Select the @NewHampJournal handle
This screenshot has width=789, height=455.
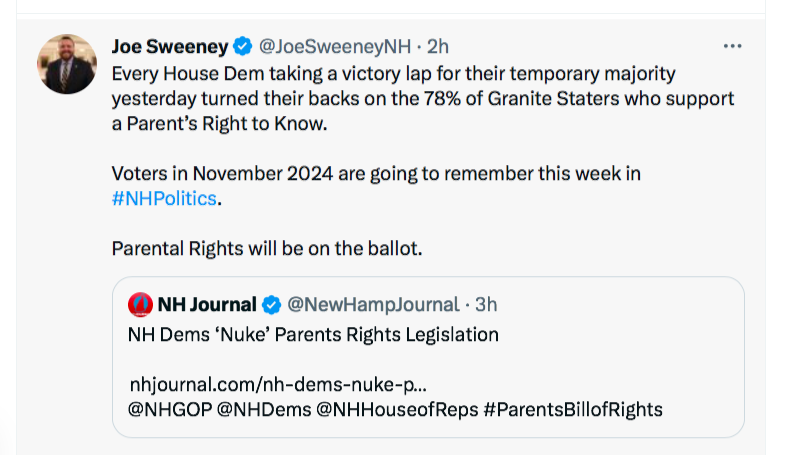tap(374, 304)
